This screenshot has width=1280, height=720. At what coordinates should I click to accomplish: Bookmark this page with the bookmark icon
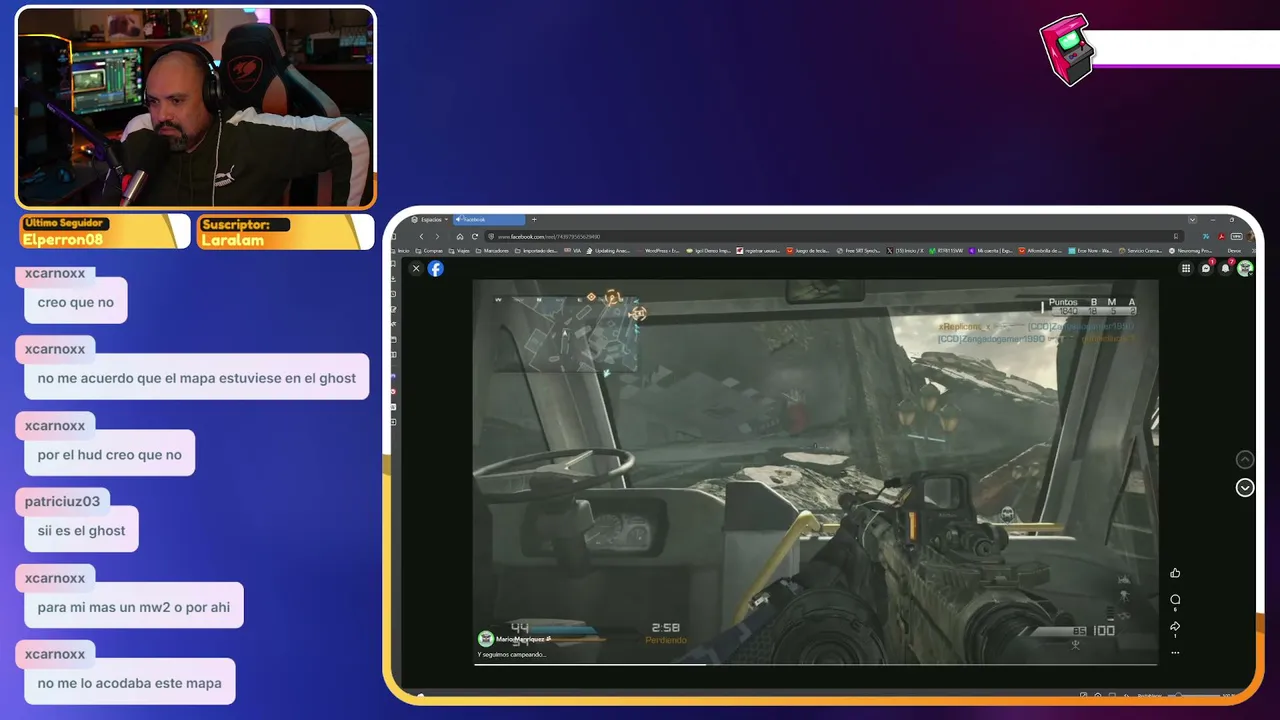click(1176, 237)
